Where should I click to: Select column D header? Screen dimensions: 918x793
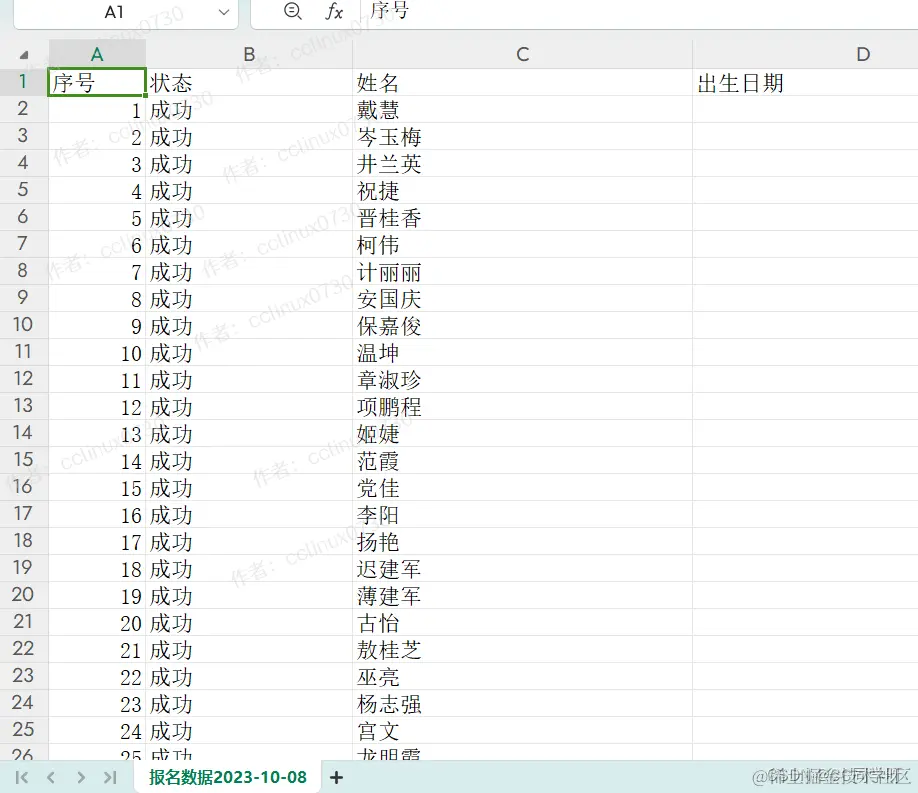click(863, 54)
